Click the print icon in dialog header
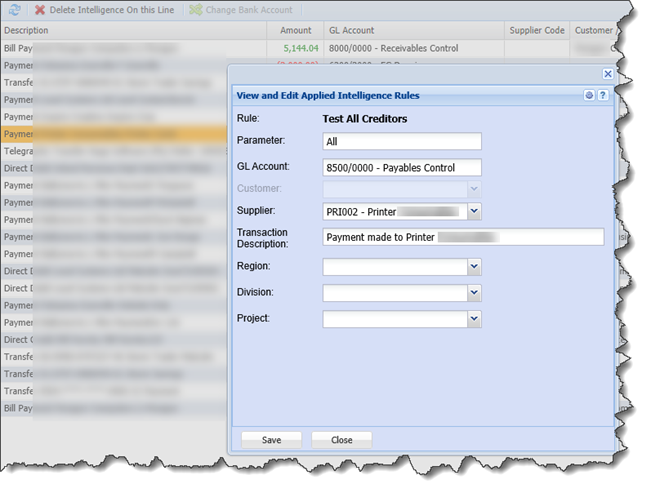Viewport: 651px width, 493px height. point(589,96)
